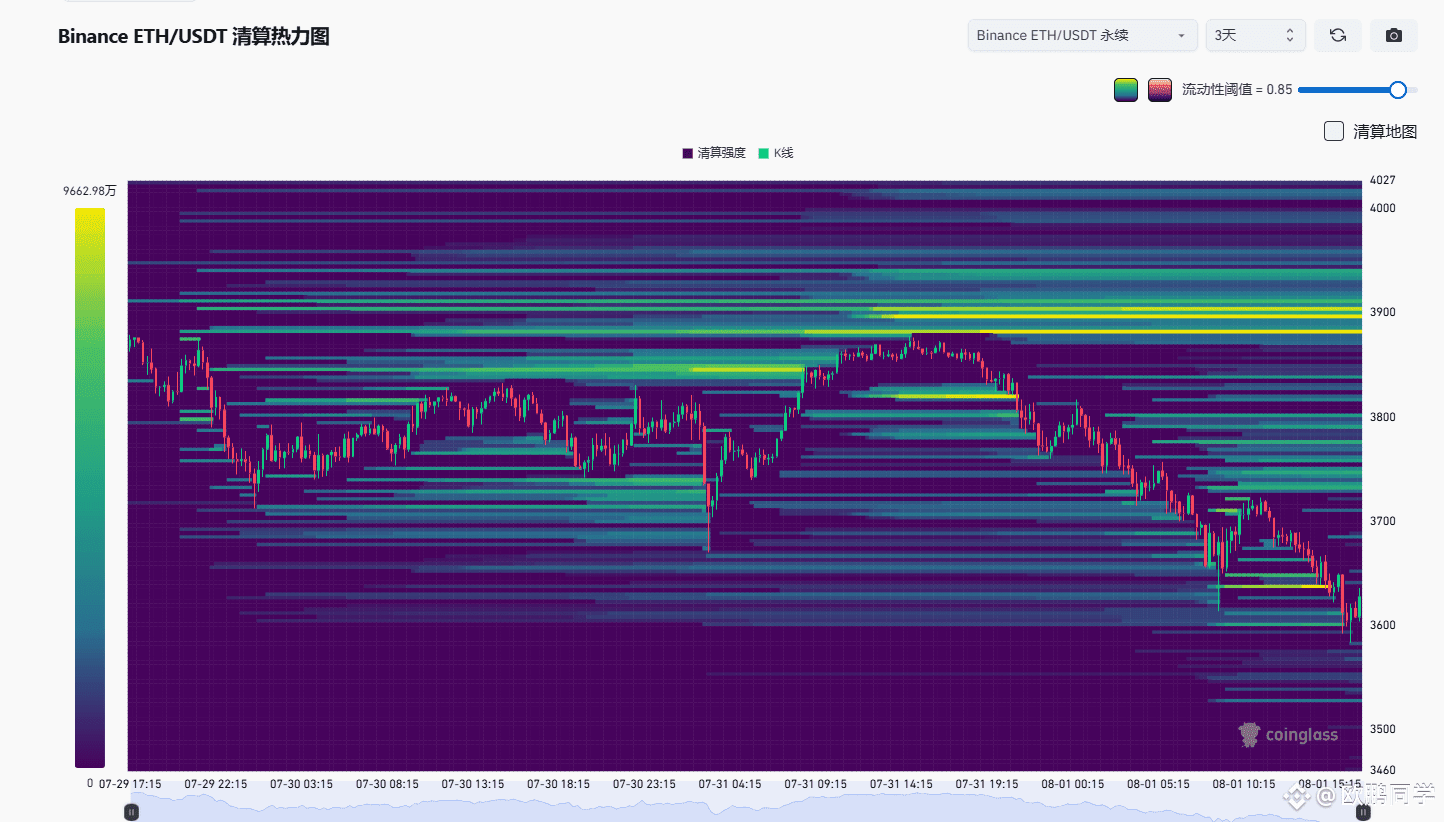Open the Binance ETH/USDT 永续 pair dropdown

[x=1083, y=35]
